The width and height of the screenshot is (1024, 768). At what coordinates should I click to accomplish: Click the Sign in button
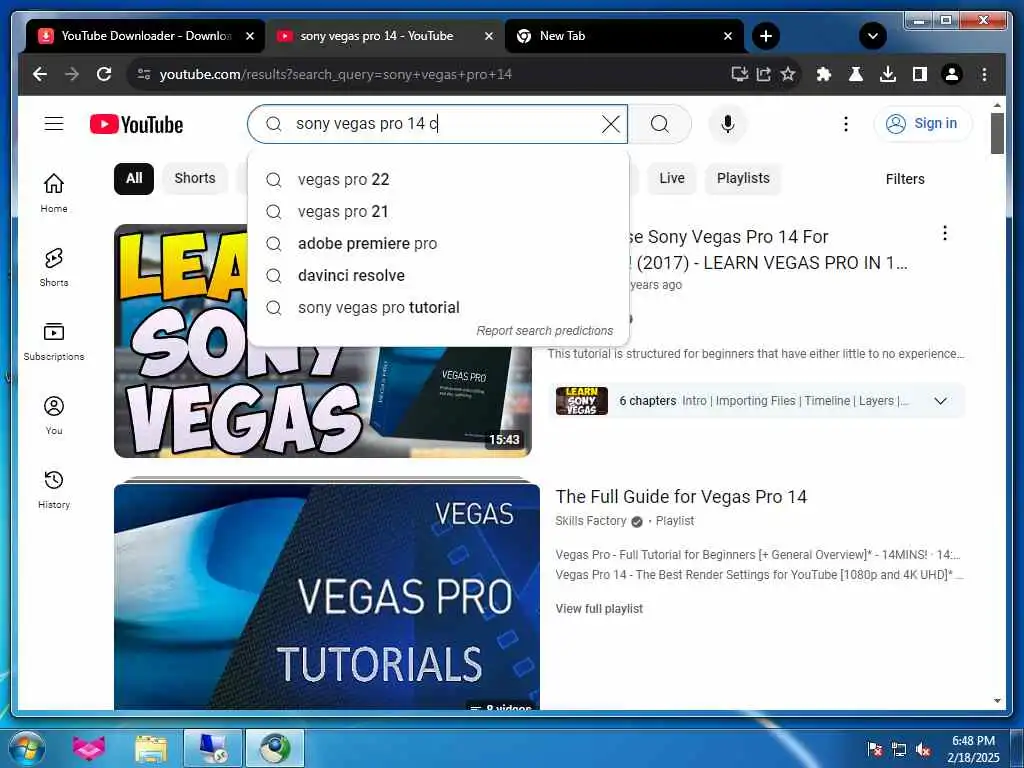click(x=922, y=123)
